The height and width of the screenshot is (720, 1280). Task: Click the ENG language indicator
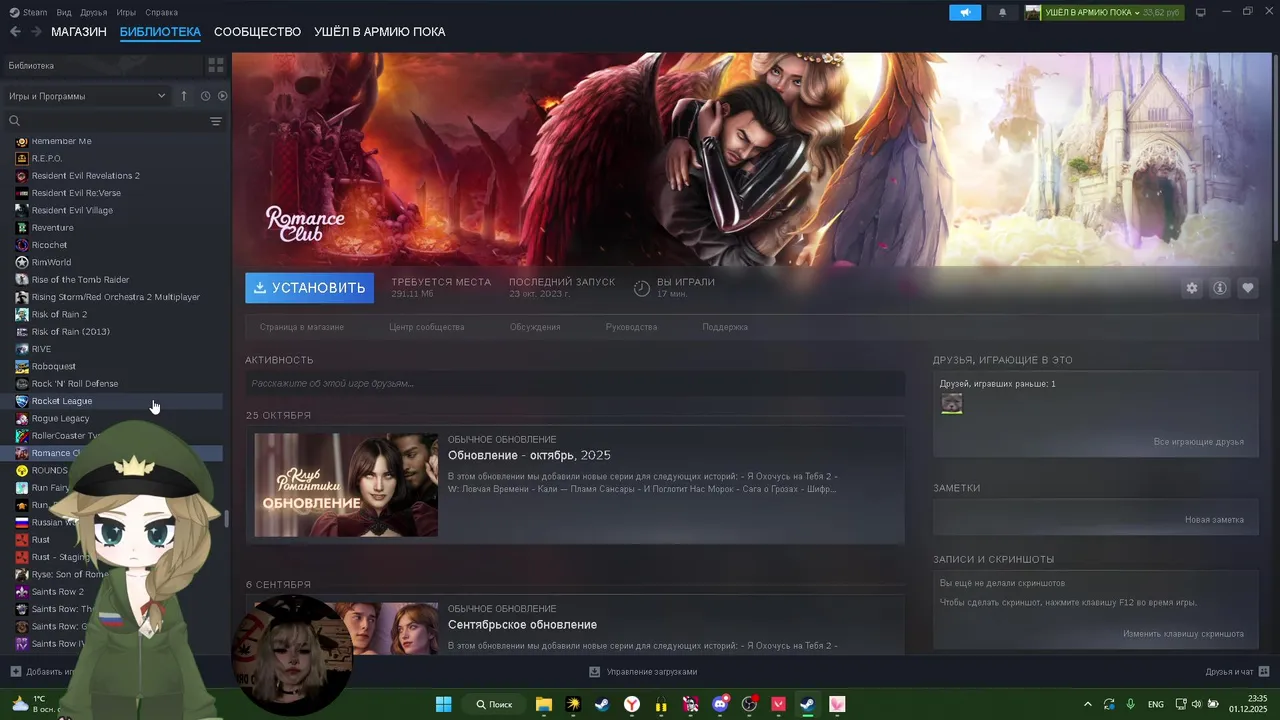1156,704
